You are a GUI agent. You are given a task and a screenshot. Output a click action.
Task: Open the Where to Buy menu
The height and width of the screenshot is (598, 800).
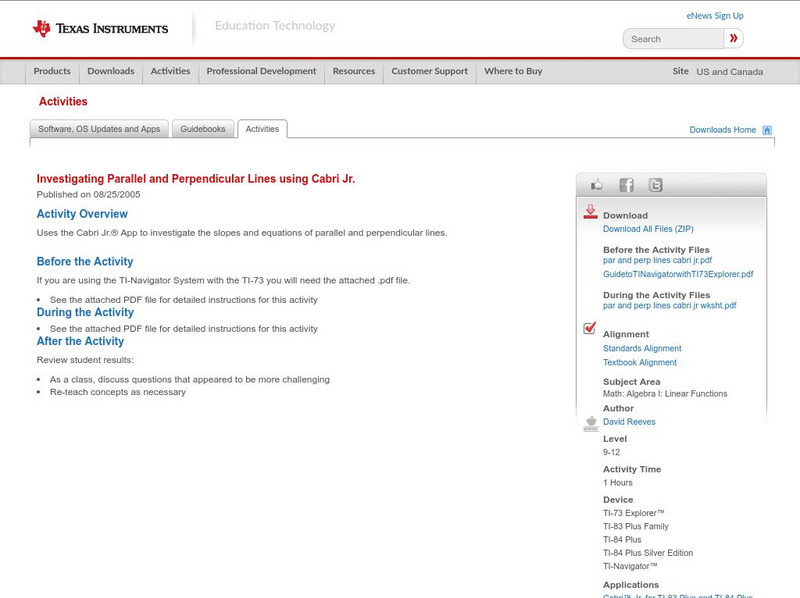click(513, 71)
